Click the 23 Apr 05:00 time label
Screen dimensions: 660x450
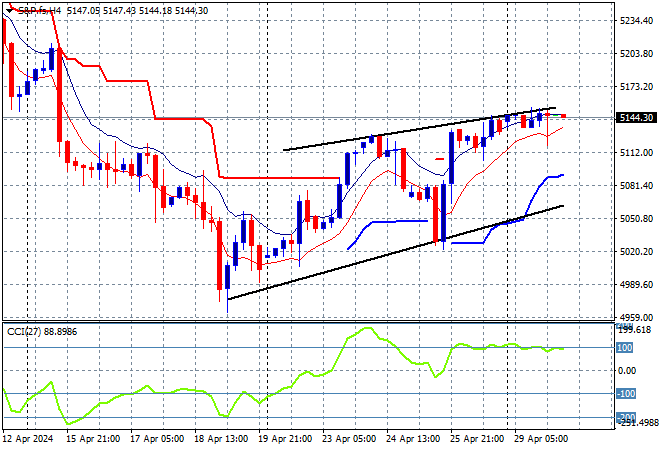click(349, 439)
